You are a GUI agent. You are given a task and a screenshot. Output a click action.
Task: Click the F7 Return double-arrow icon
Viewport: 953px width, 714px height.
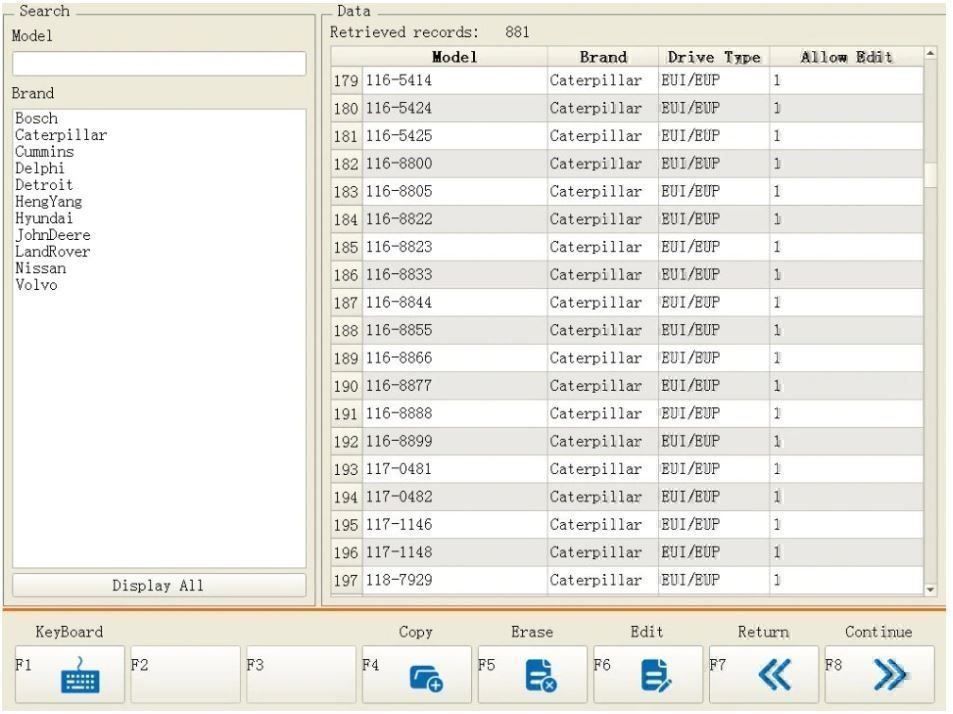[774, 675]
